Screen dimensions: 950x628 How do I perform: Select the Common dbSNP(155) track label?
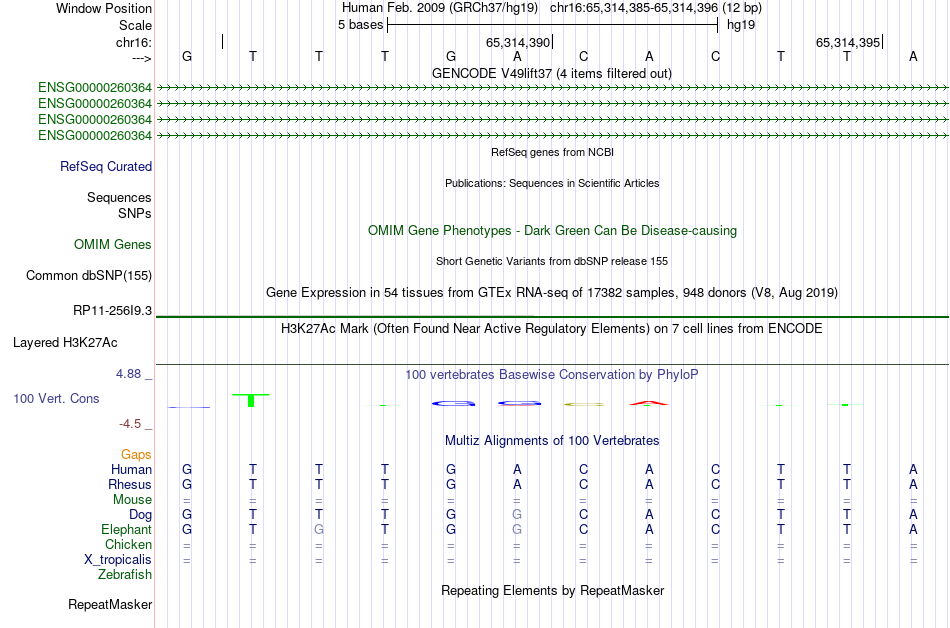(x=88, y=276)
